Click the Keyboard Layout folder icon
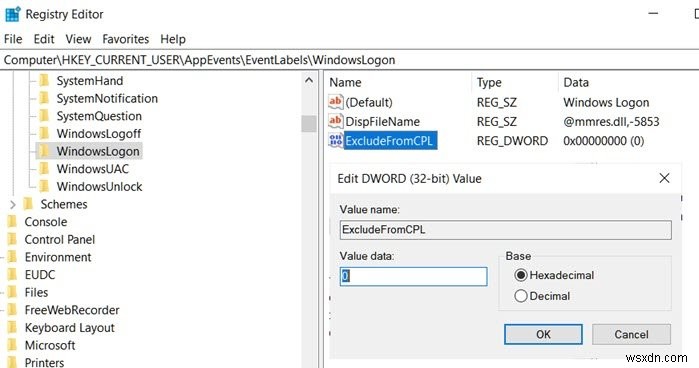This screenshot has height=368, width=699. (12, 327)
